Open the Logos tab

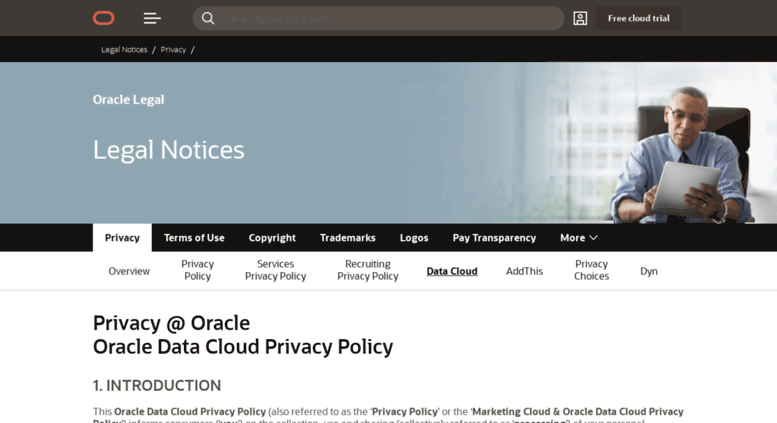pos(414,238)
